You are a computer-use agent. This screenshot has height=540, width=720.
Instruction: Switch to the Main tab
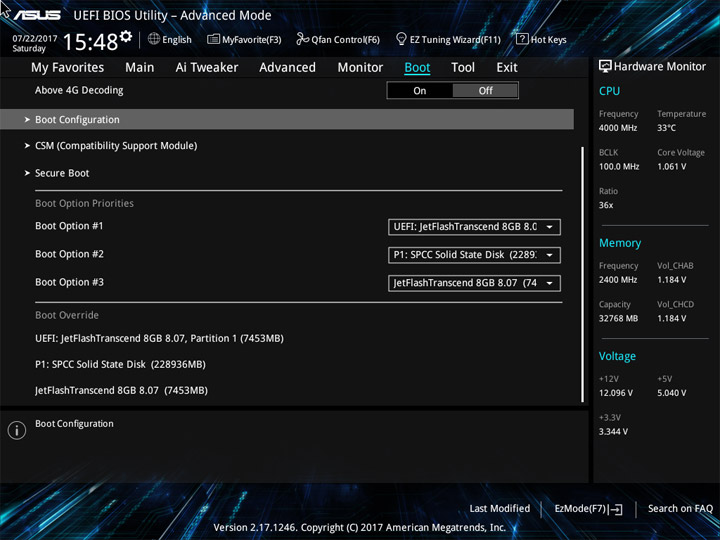point(140,68)
